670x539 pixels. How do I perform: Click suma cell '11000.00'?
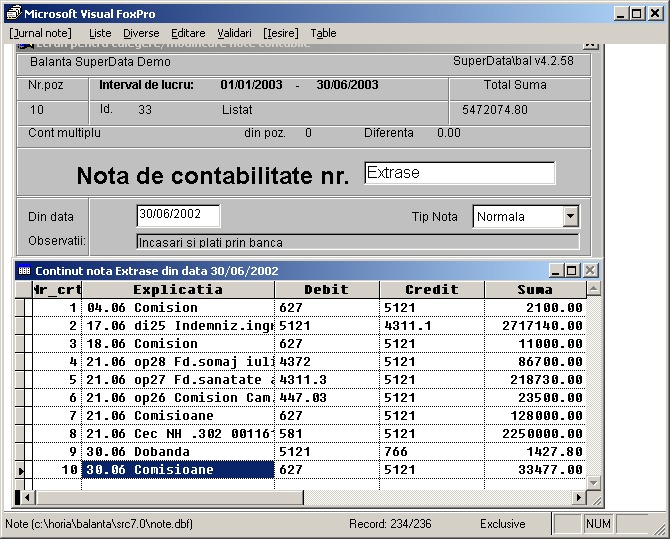tap(535, 344)
